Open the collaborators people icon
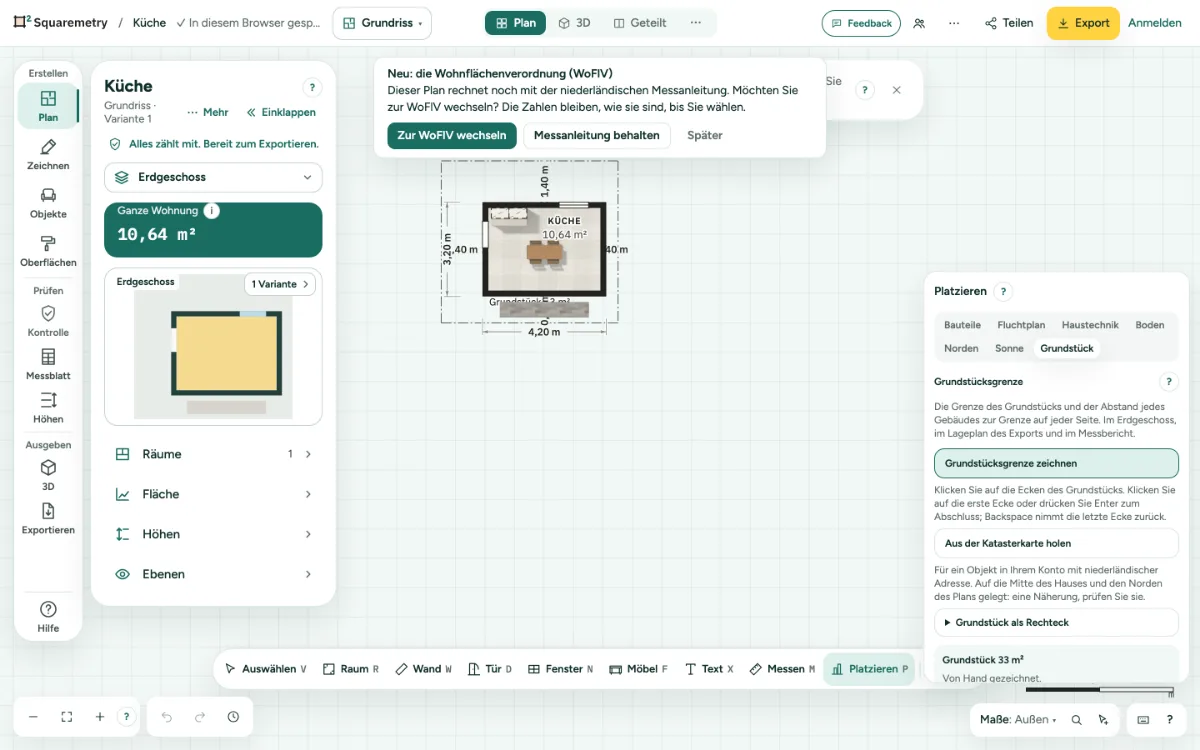Screen dimensions: 1200x750 919,23
